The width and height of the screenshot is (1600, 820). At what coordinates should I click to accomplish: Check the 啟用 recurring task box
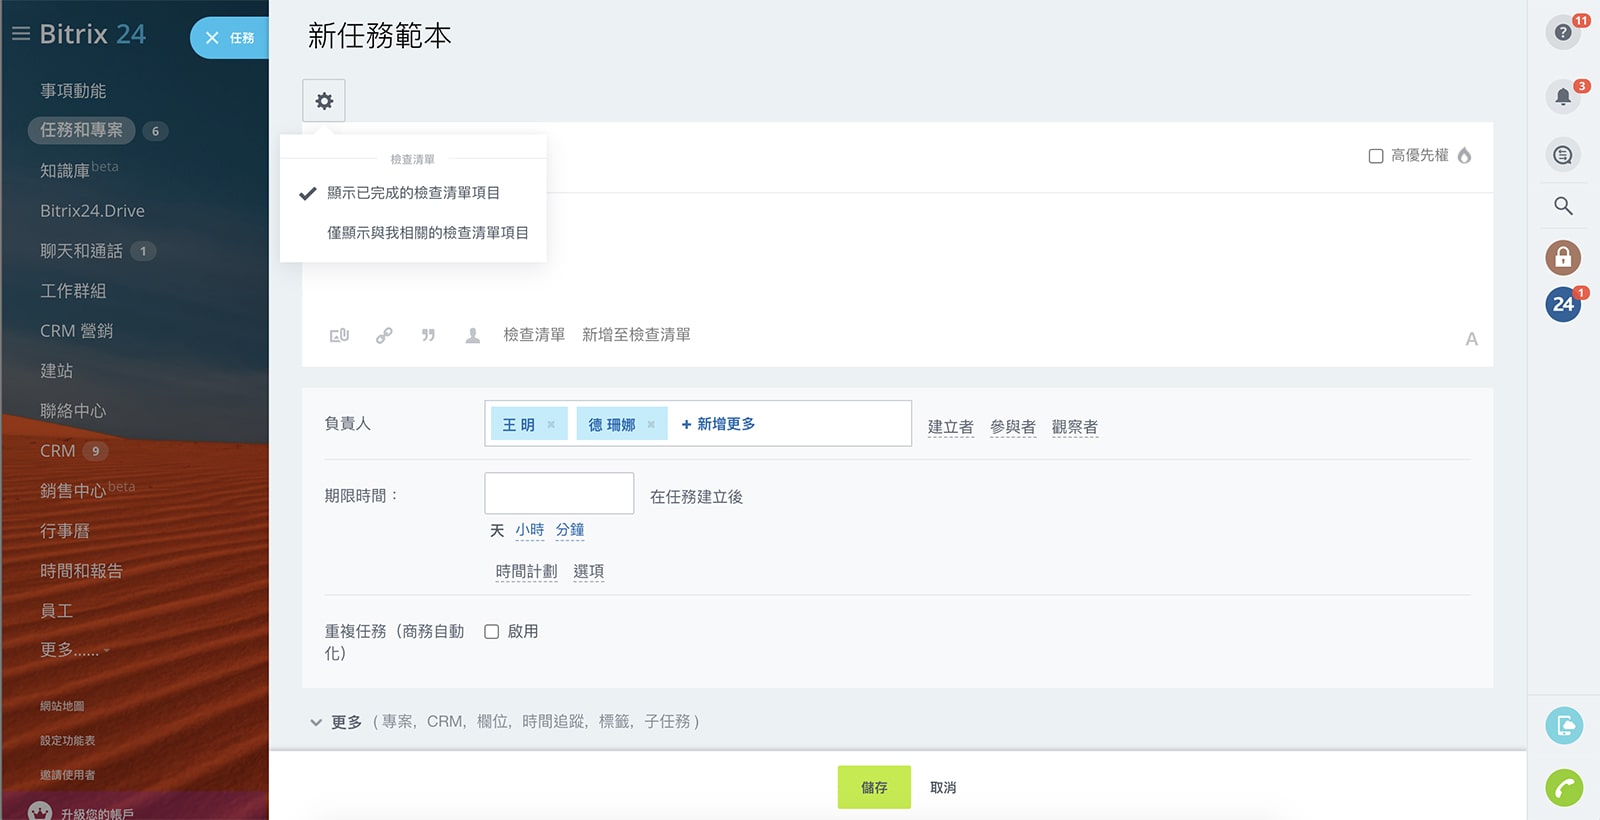(492, 632)
